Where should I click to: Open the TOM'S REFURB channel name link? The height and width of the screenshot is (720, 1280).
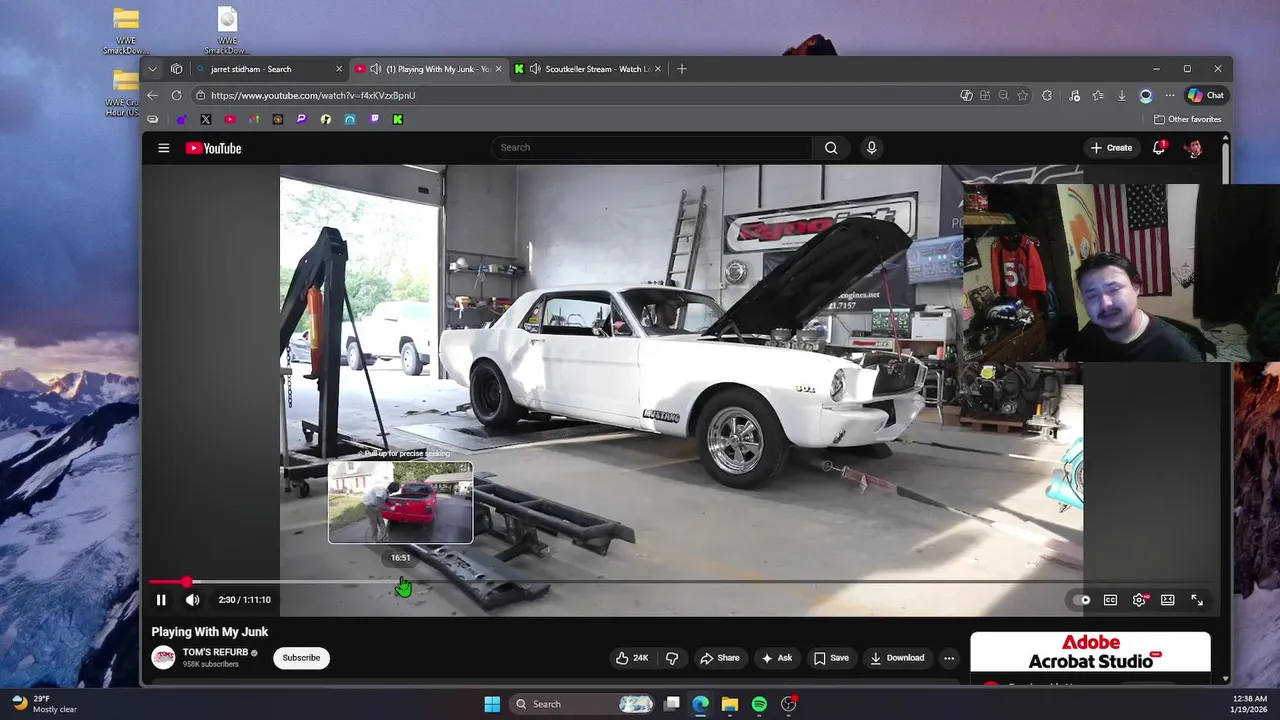215,652
